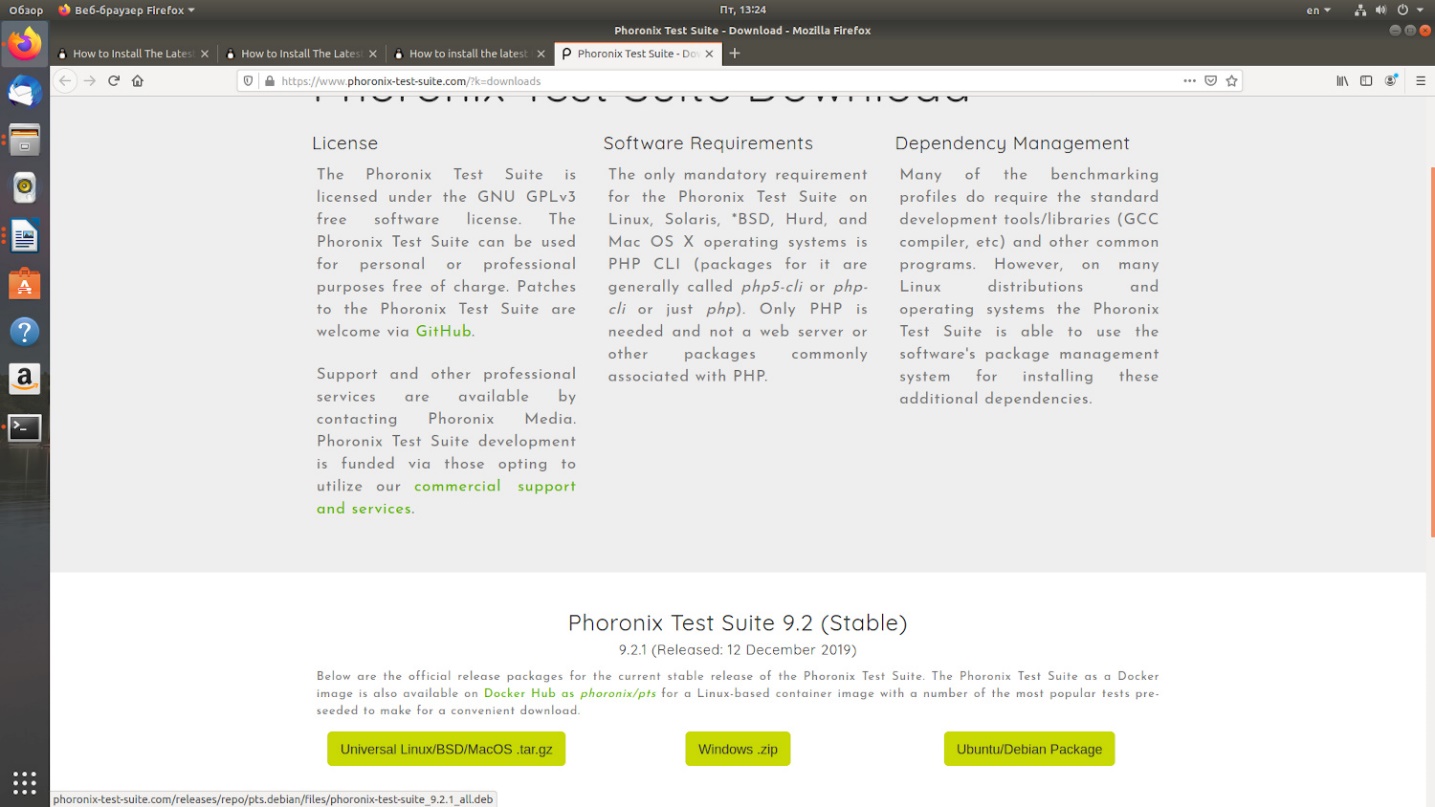Download the Ubuntu/Debian Package
The width and height of the screenshot is (1435, 807).
click(1029, 749)
